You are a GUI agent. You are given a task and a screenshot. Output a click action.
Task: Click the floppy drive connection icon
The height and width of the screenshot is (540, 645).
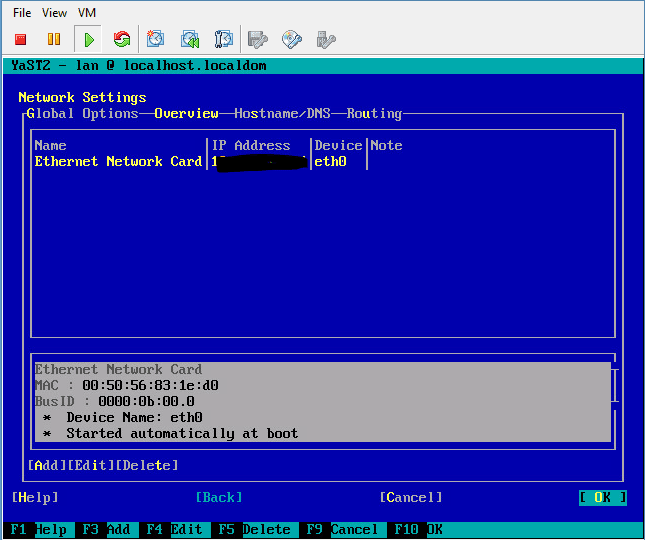pyautogui.click(x=258, y=39)
